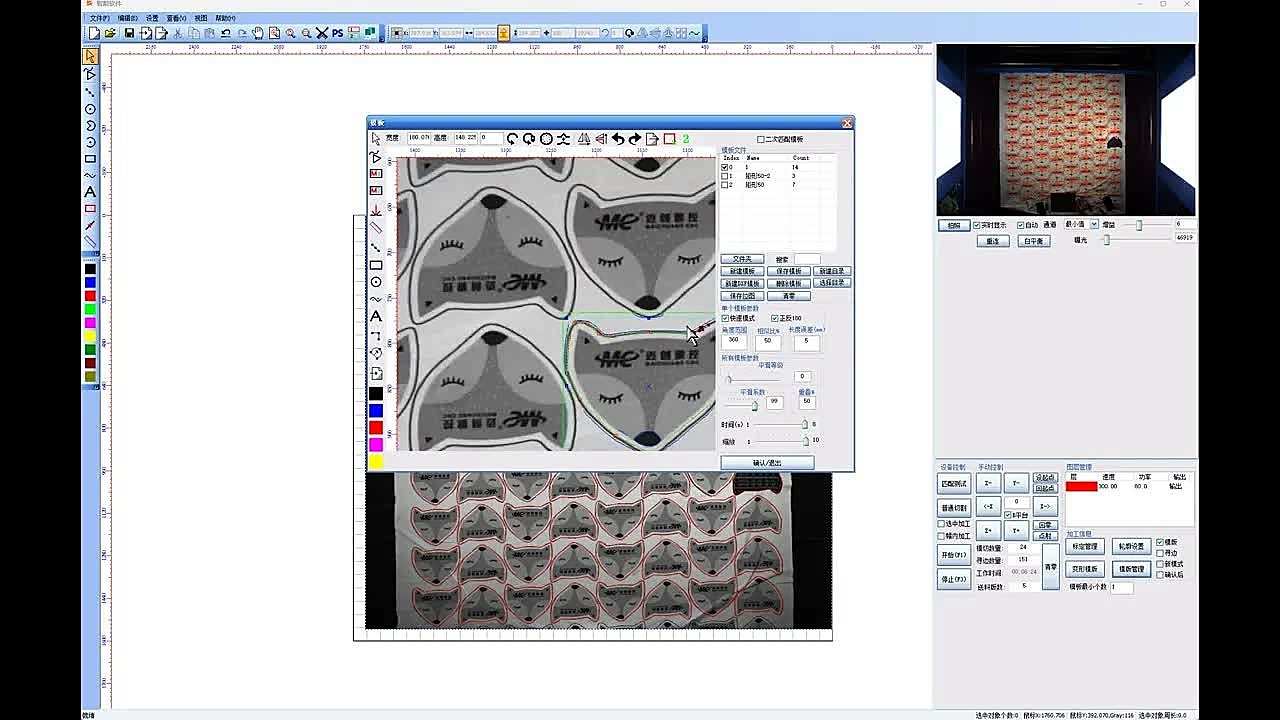
Task: Click the red square icon in template dialog toolbar
Action: point(669,139)
